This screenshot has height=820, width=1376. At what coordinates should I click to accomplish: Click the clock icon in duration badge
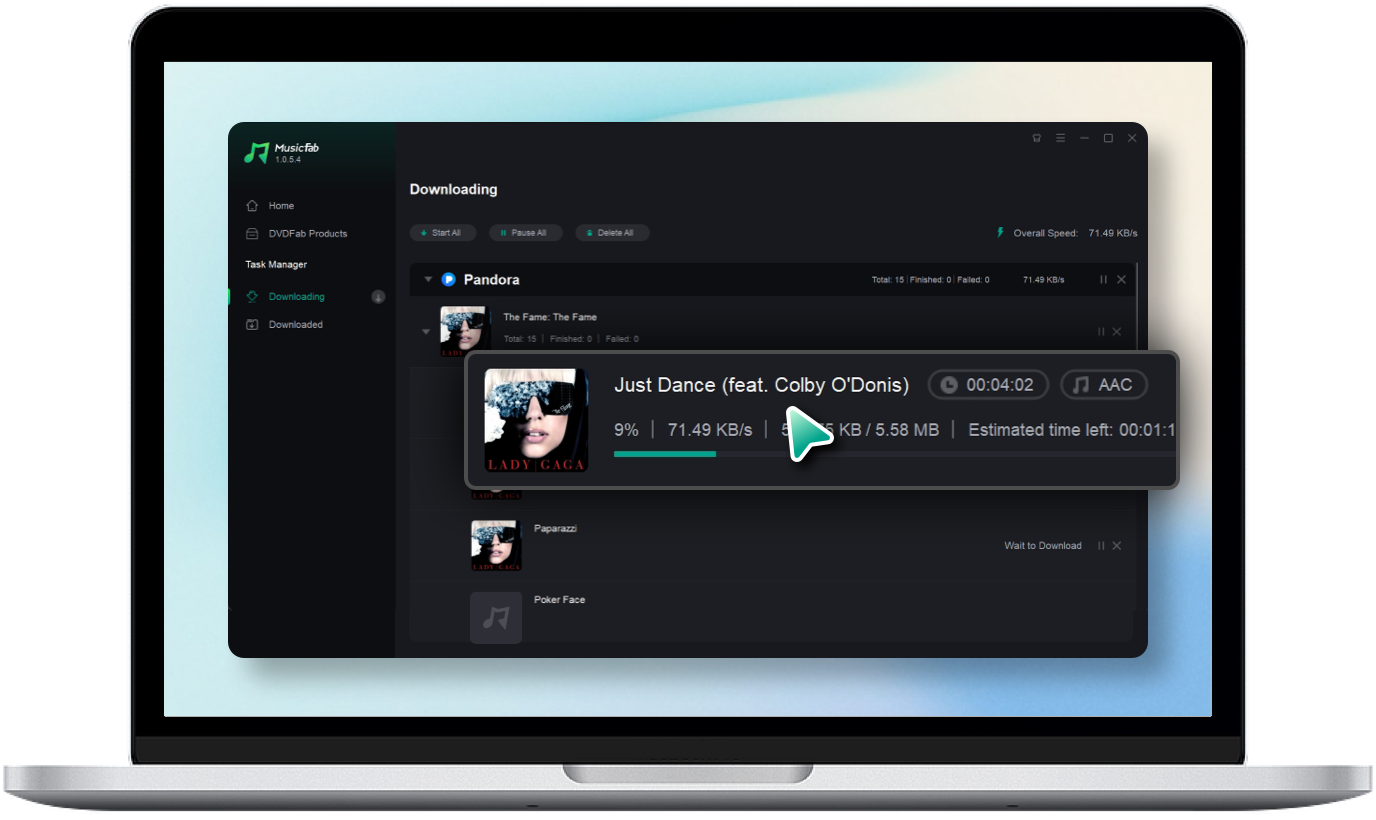(949, 385)
